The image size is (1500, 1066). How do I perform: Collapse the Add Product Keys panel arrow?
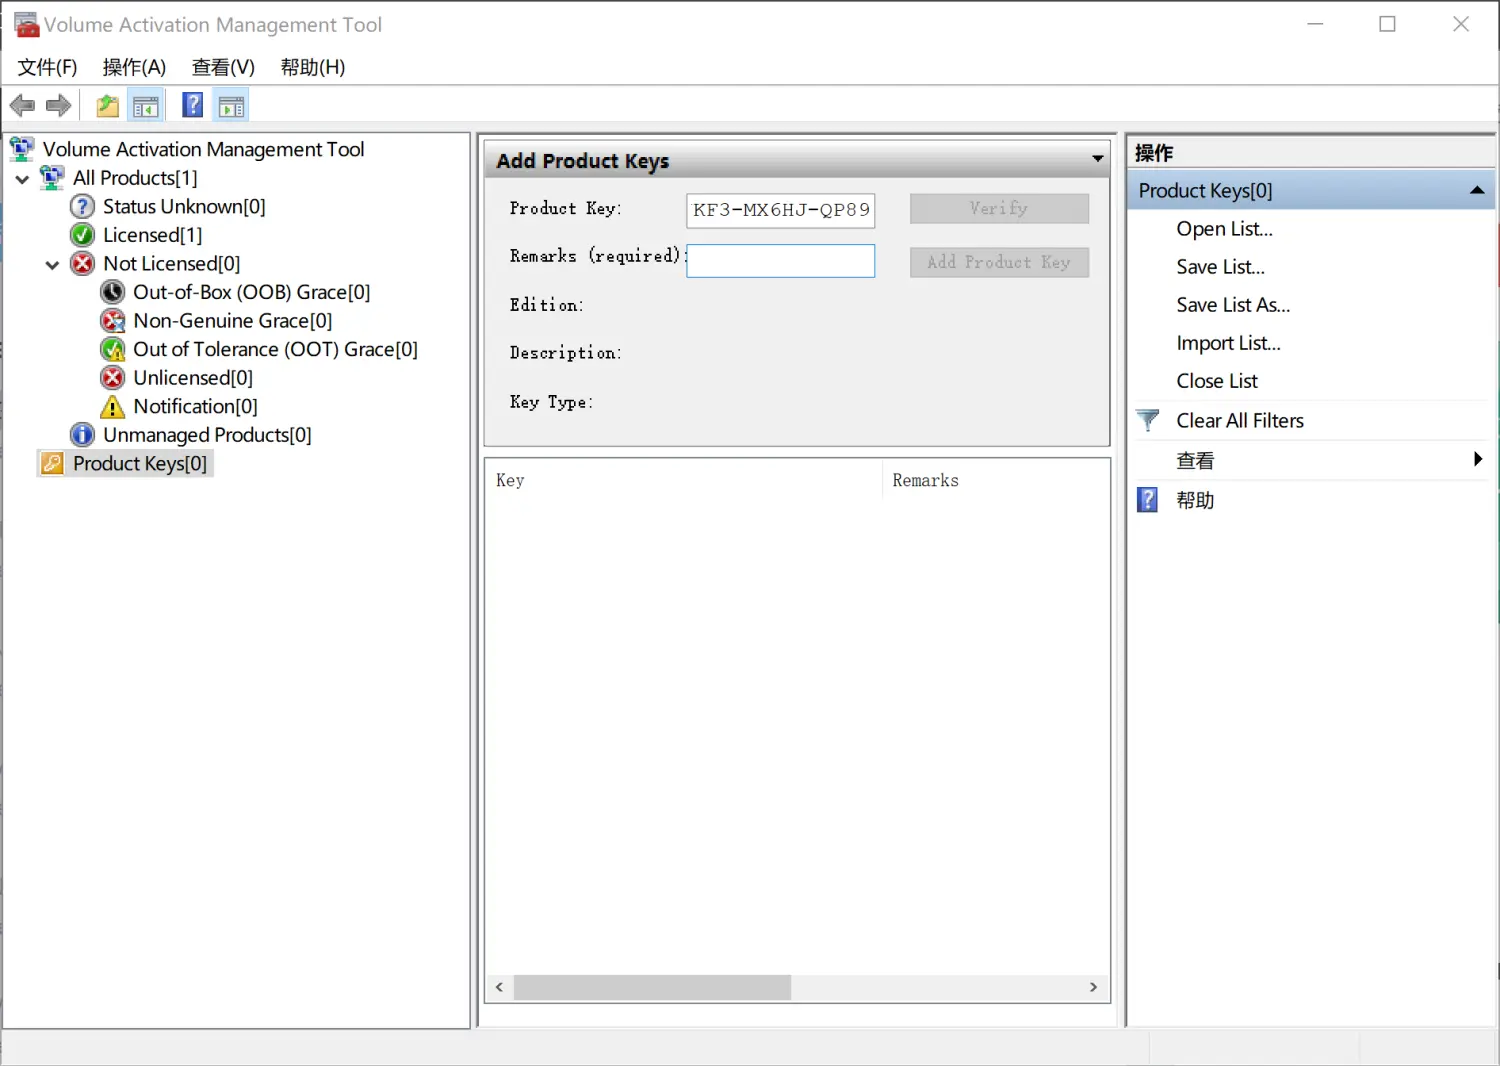1097,160
